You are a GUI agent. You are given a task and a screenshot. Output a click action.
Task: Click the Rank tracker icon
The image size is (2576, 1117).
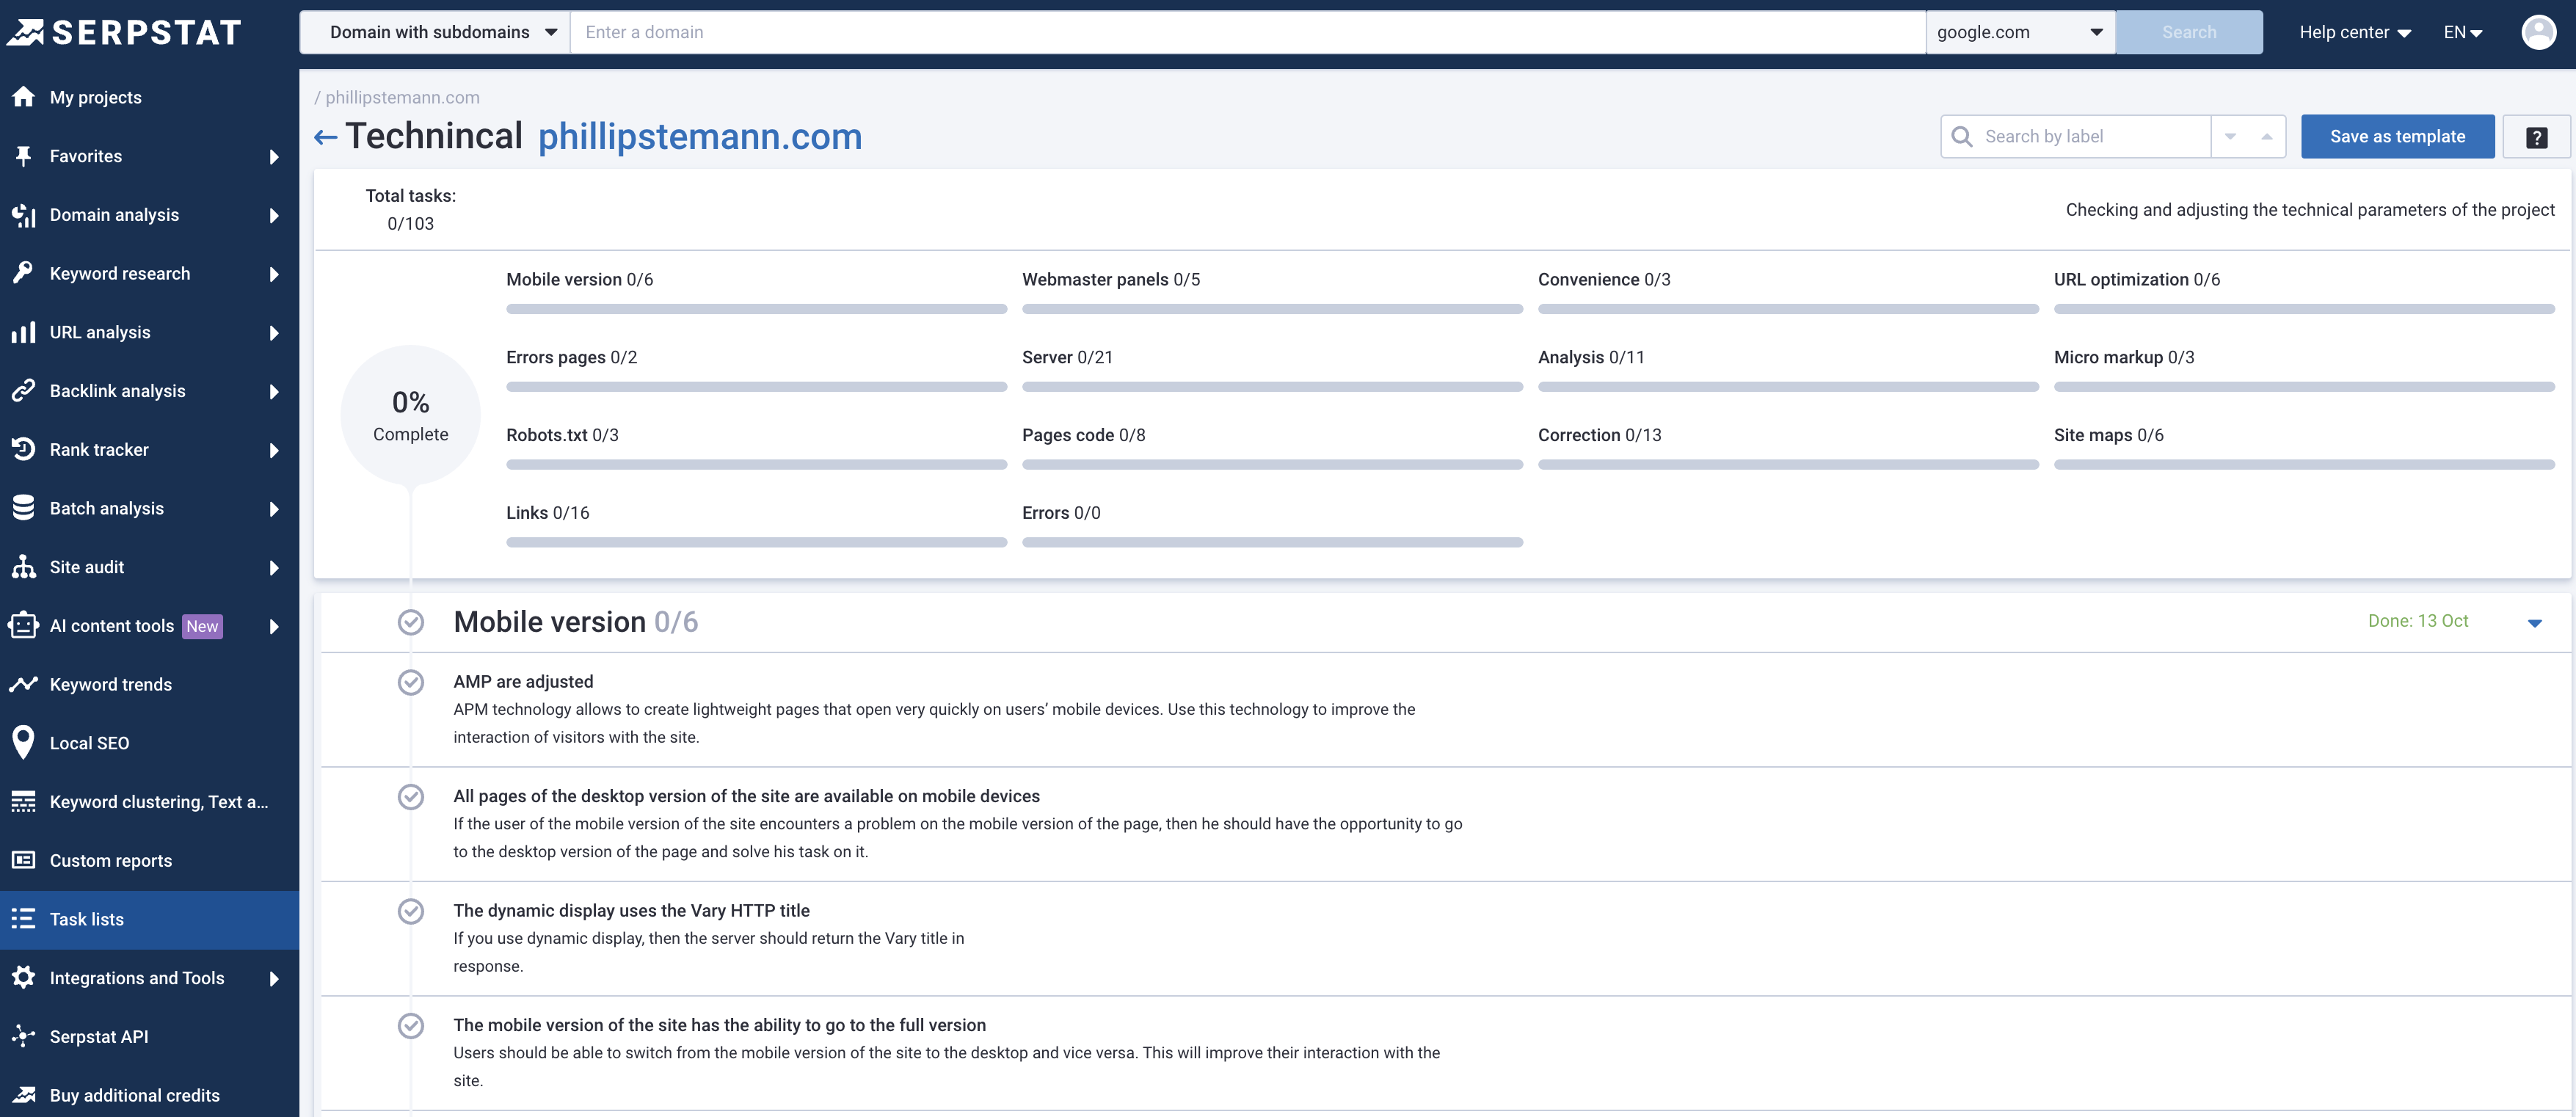23,449
